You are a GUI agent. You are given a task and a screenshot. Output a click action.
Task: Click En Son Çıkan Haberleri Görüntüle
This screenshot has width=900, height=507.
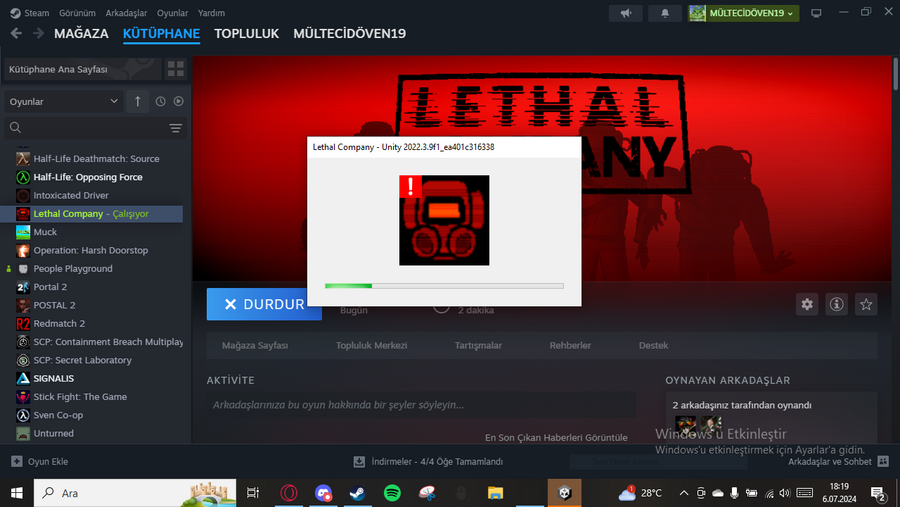[x=556, y=438]
